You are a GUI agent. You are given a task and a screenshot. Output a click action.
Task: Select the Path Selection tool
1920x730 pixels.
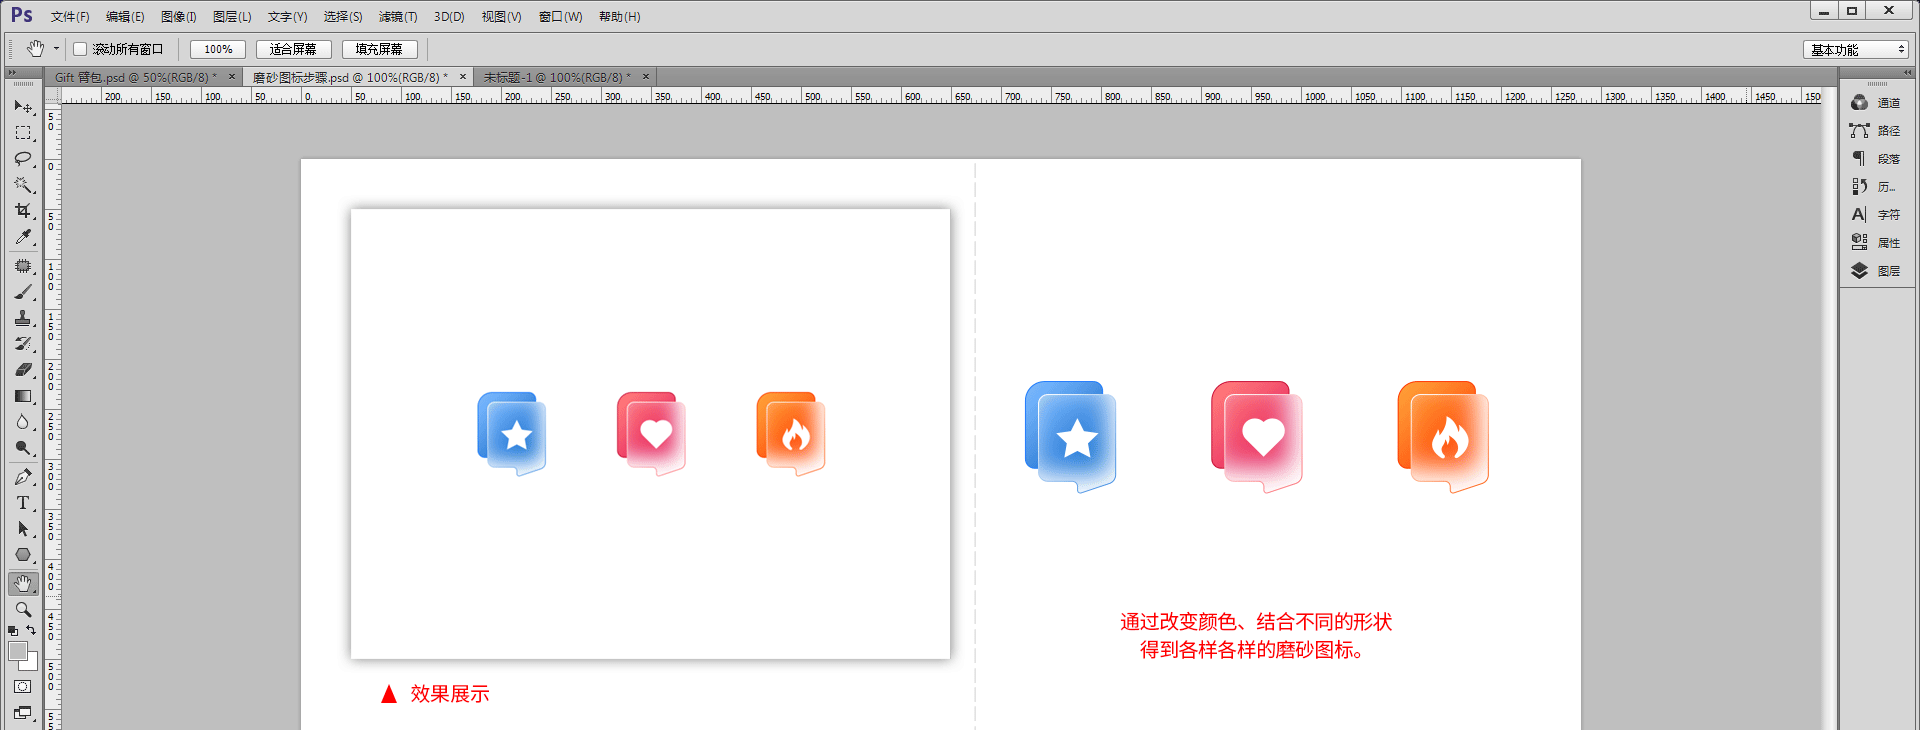pos(23,529)
